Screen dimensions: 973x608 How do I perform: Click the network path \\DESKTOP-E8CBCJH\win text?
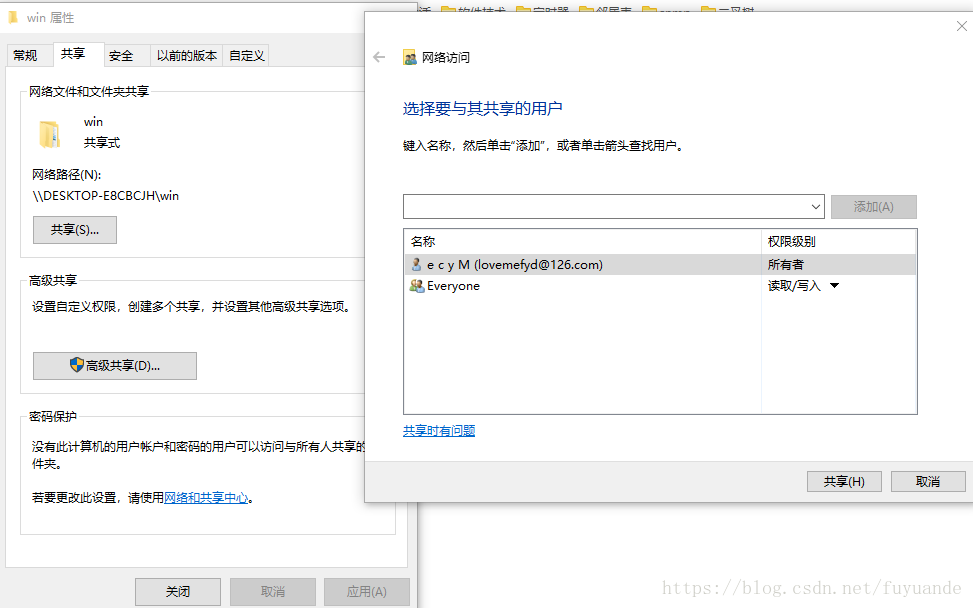point(105,196)
